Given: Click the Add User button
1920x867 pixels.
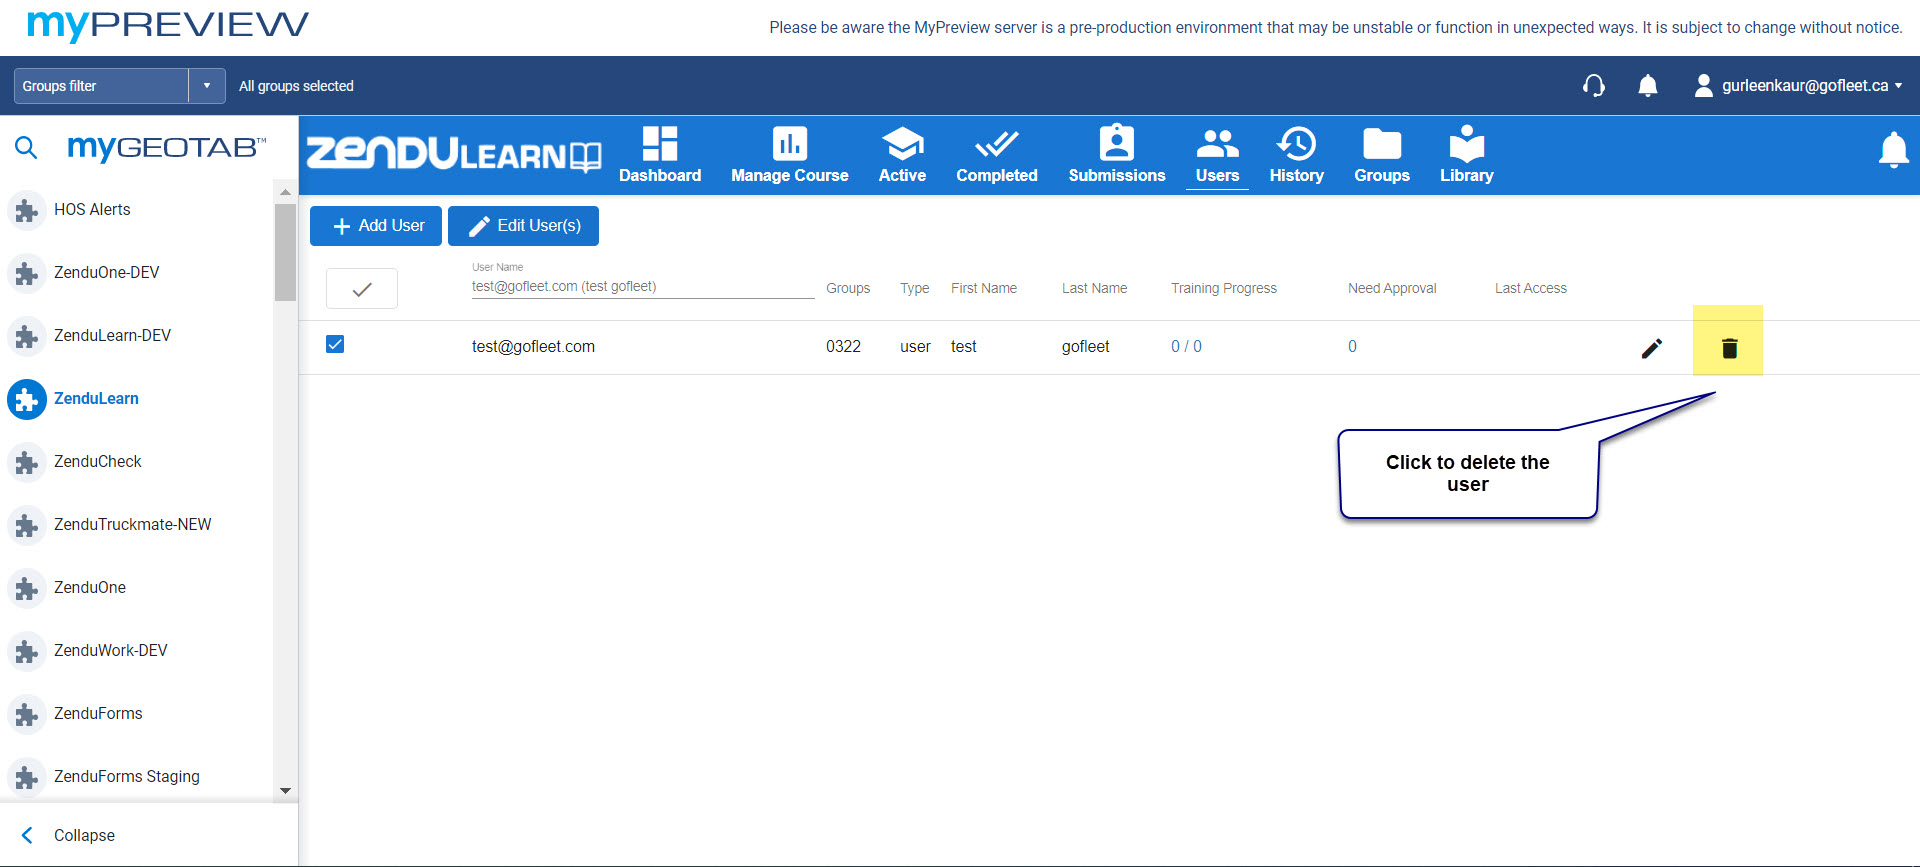Looking at the screenshot, I should coord(376,226).
